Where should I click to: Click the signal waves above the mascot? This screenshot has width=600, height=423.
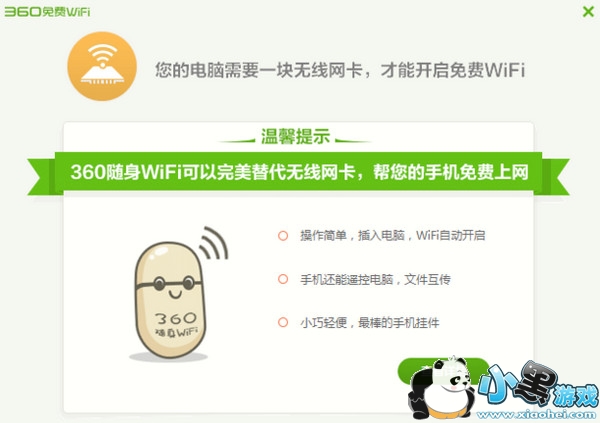click(214, 242)
